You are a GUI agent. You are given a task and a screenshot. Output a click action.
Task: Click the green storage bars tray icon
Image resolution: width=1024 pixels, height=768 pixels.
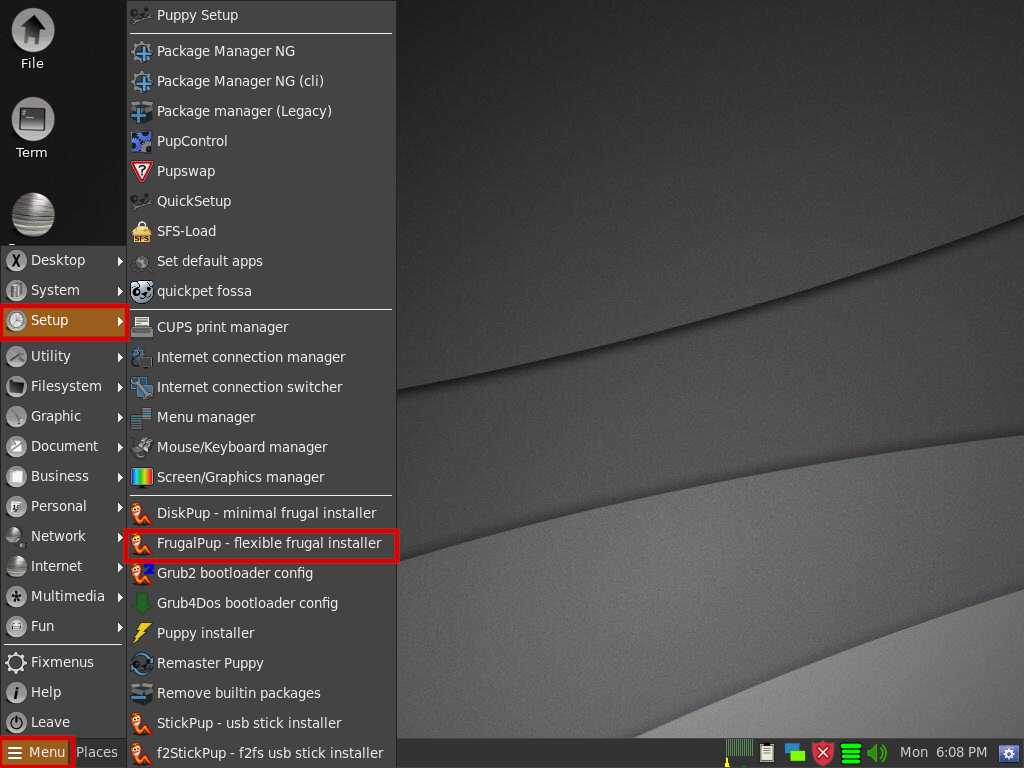click(851, 753)
